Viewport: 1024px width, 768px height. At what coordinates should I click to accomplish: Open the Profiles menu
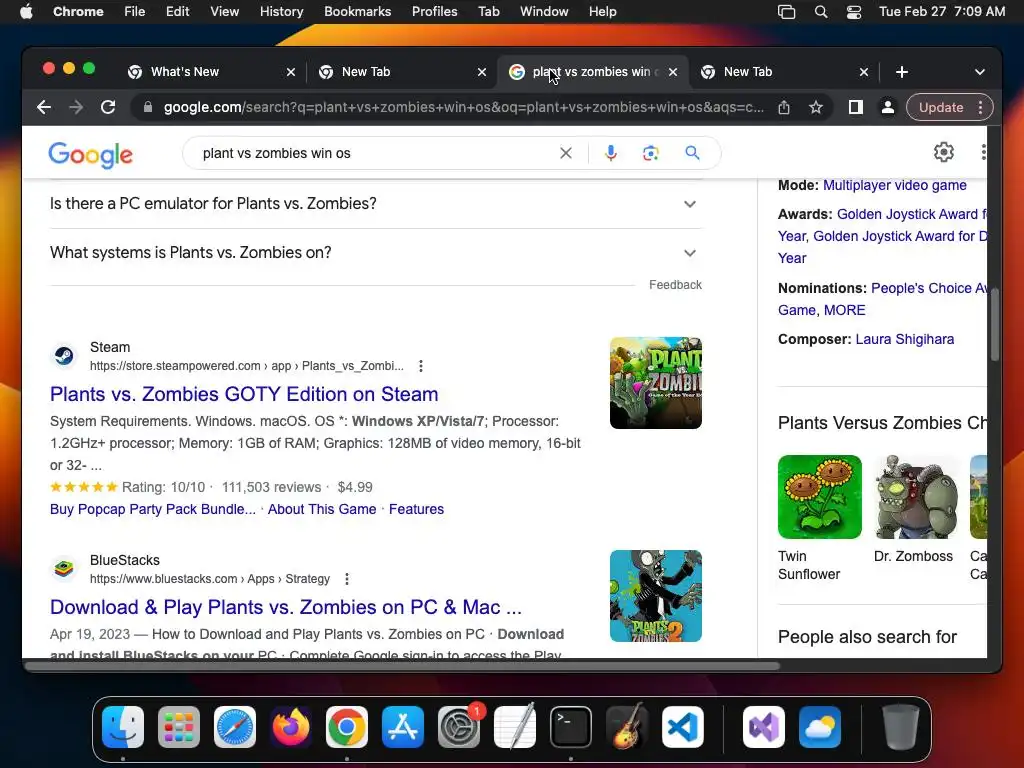434,12
